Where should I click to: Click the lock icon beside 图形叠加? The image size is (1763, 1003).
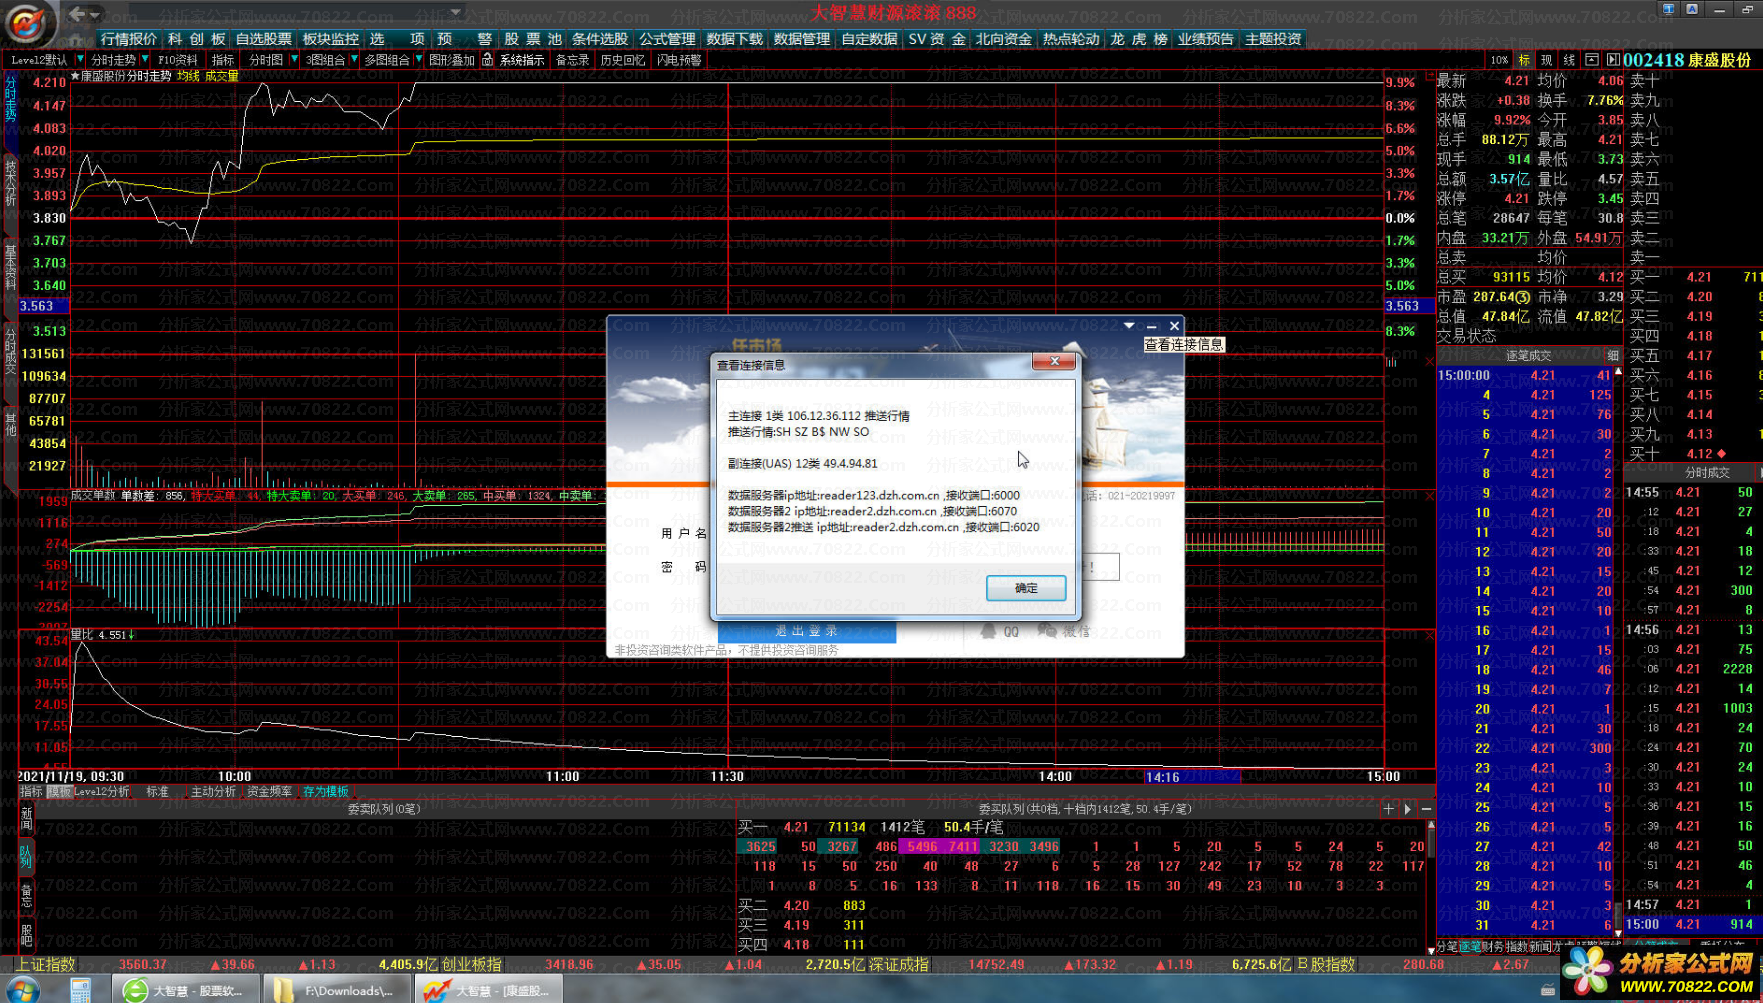[487, 60]
